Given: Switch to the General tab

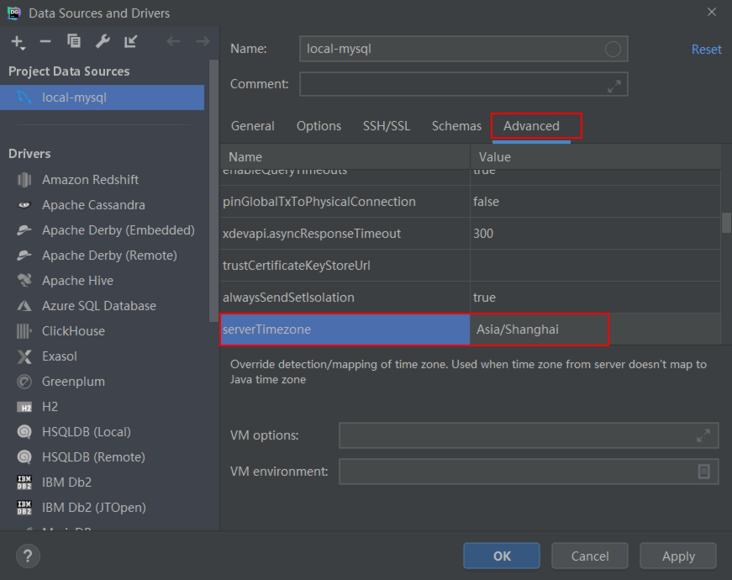Looking at the screenshot, I should [252, 126].
